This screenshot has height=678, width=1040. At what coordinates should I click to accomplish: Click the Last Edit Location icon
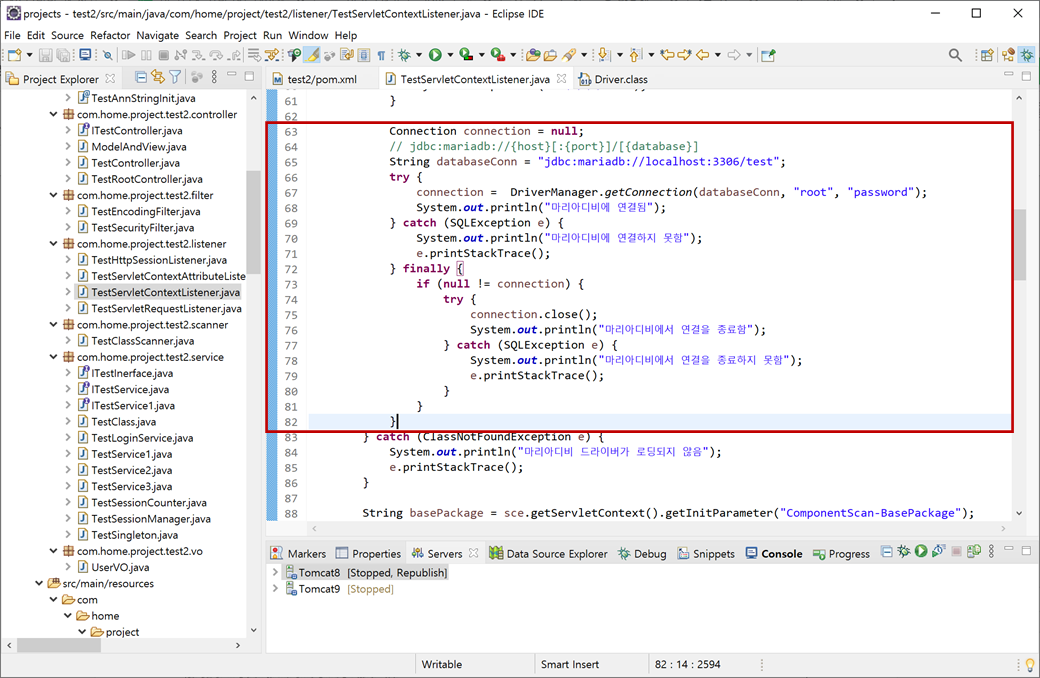pyautogui.click(x=667, y=55)
